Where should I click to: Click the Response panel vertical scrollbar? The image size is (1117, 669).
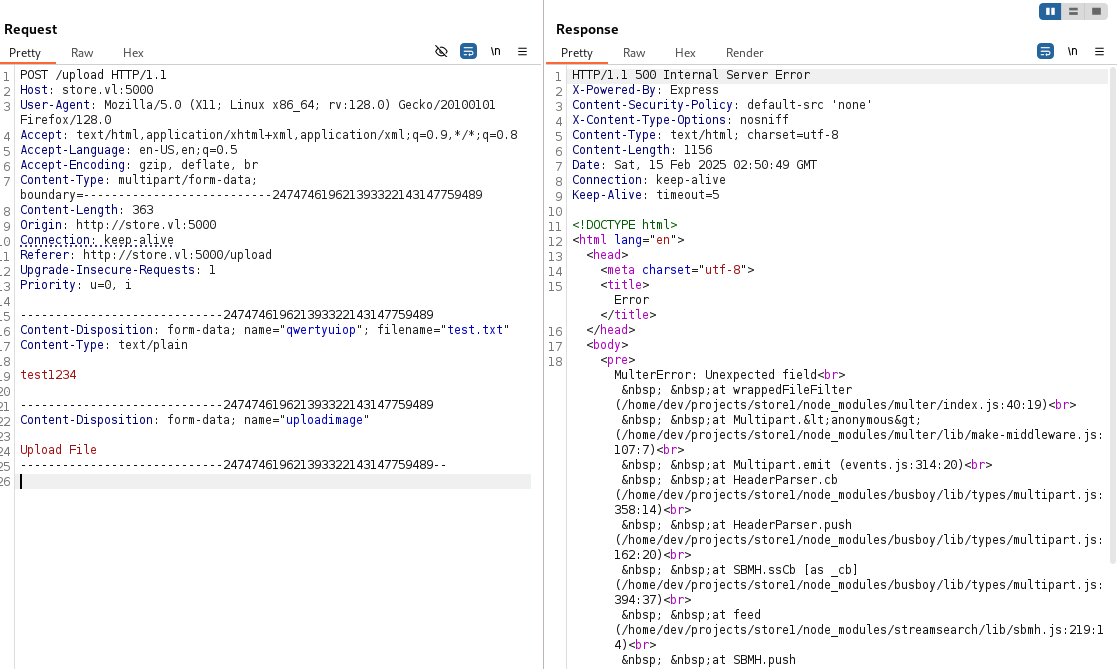coord(1113,316)
